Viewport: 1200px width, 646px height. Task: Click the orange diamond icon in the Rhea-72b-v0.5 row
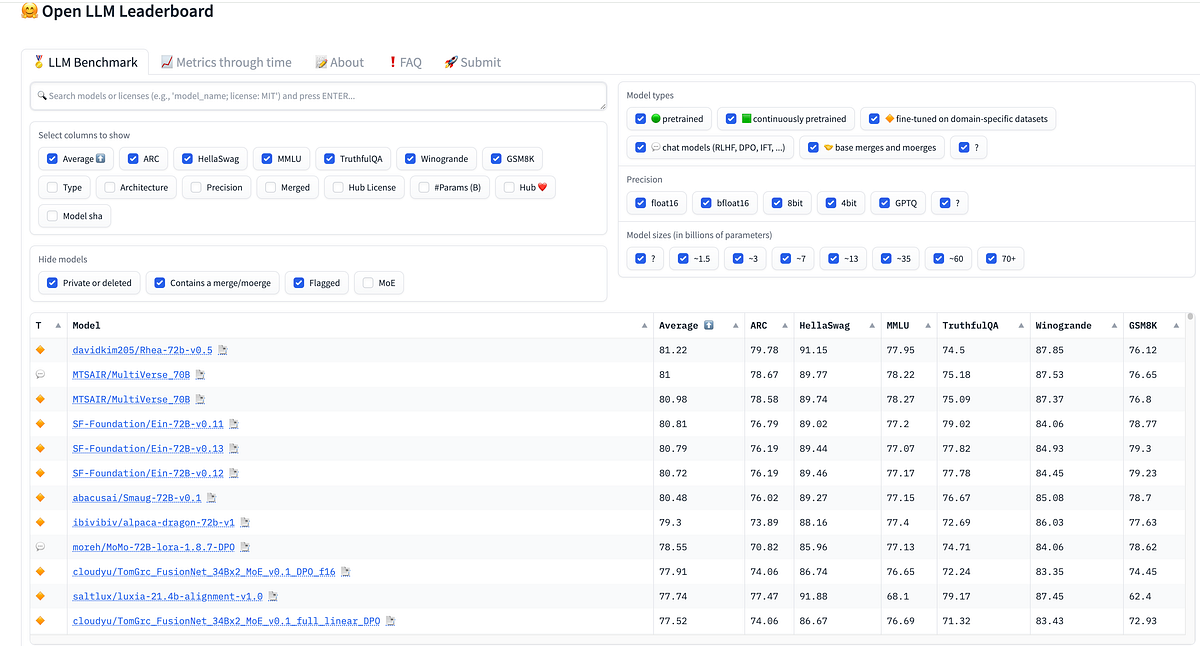(x=40, y=350)
